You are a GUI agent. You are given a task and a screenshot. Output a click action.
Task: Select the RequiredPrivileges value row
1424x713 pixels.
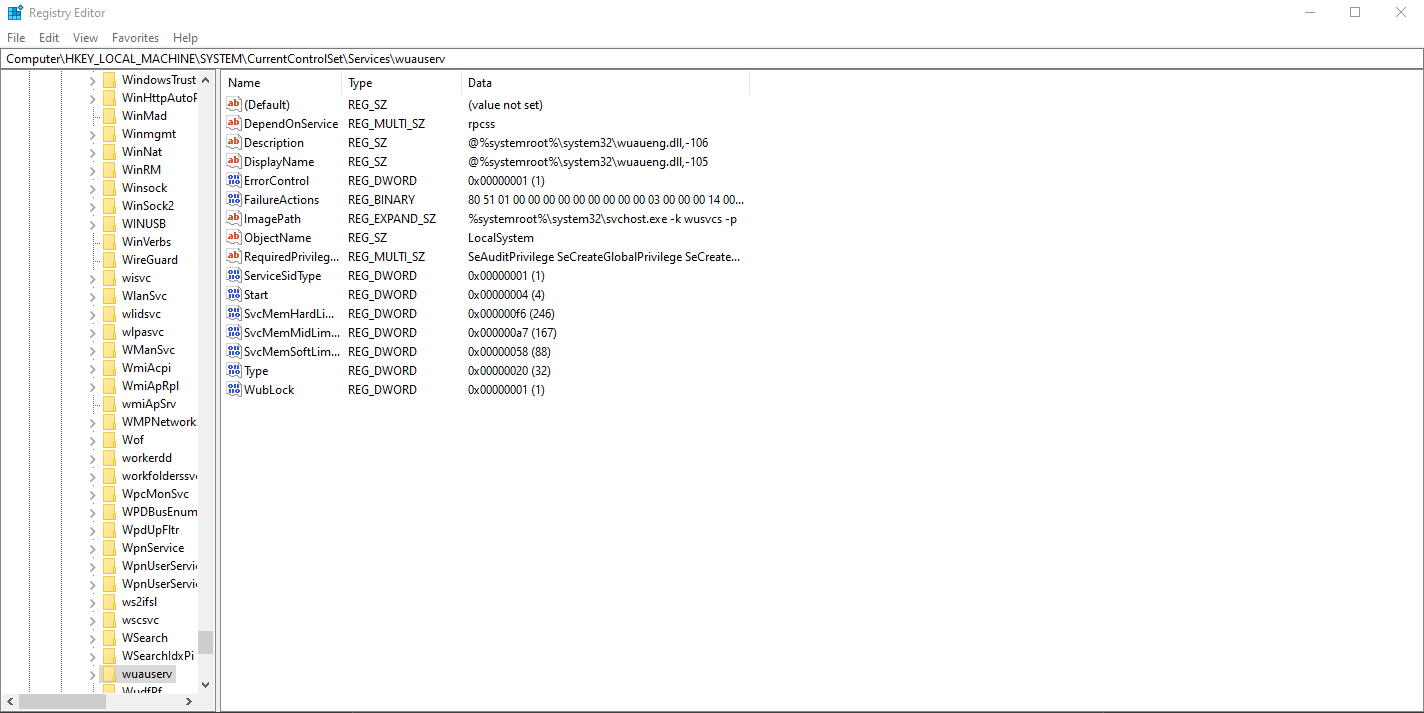point(485,257)
